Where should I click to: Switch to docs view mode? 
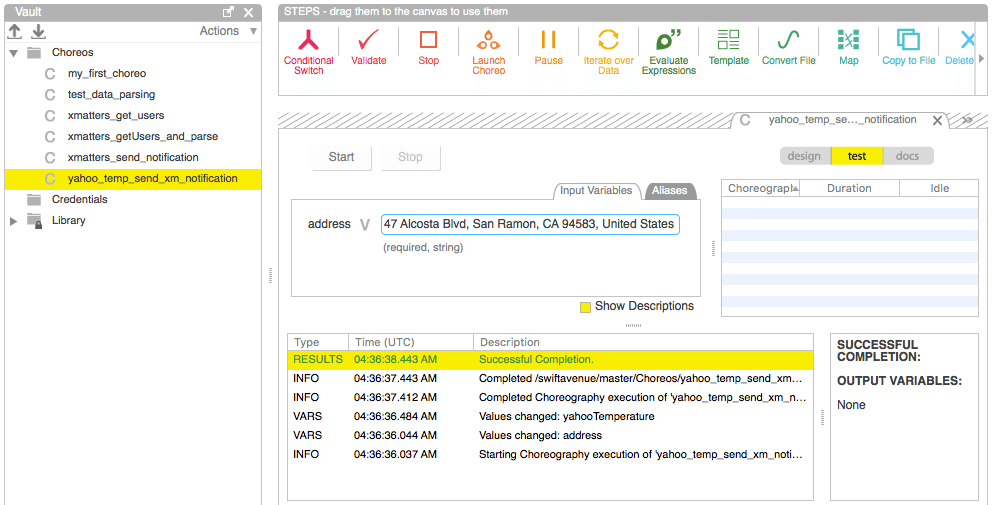coord(907,156)
